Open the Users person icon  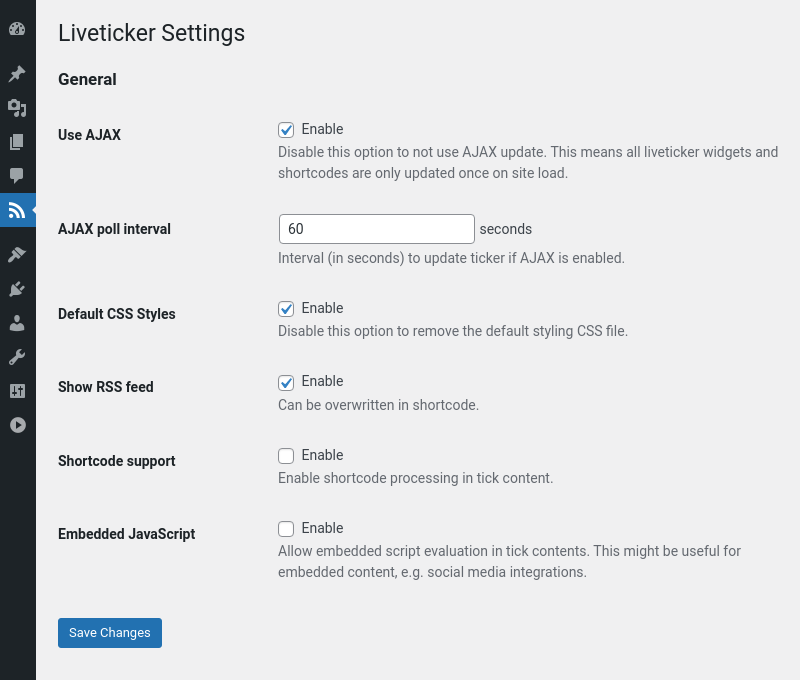click(x=17, y=323)
